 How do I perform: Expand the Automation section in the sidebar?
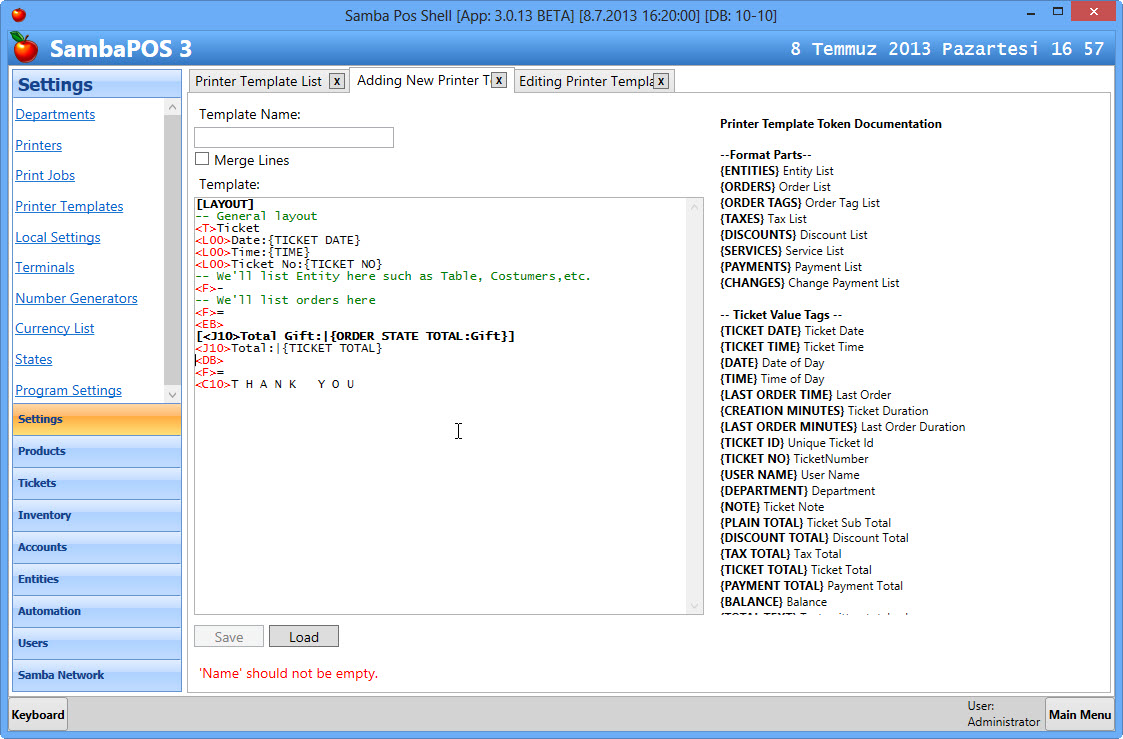96,611
